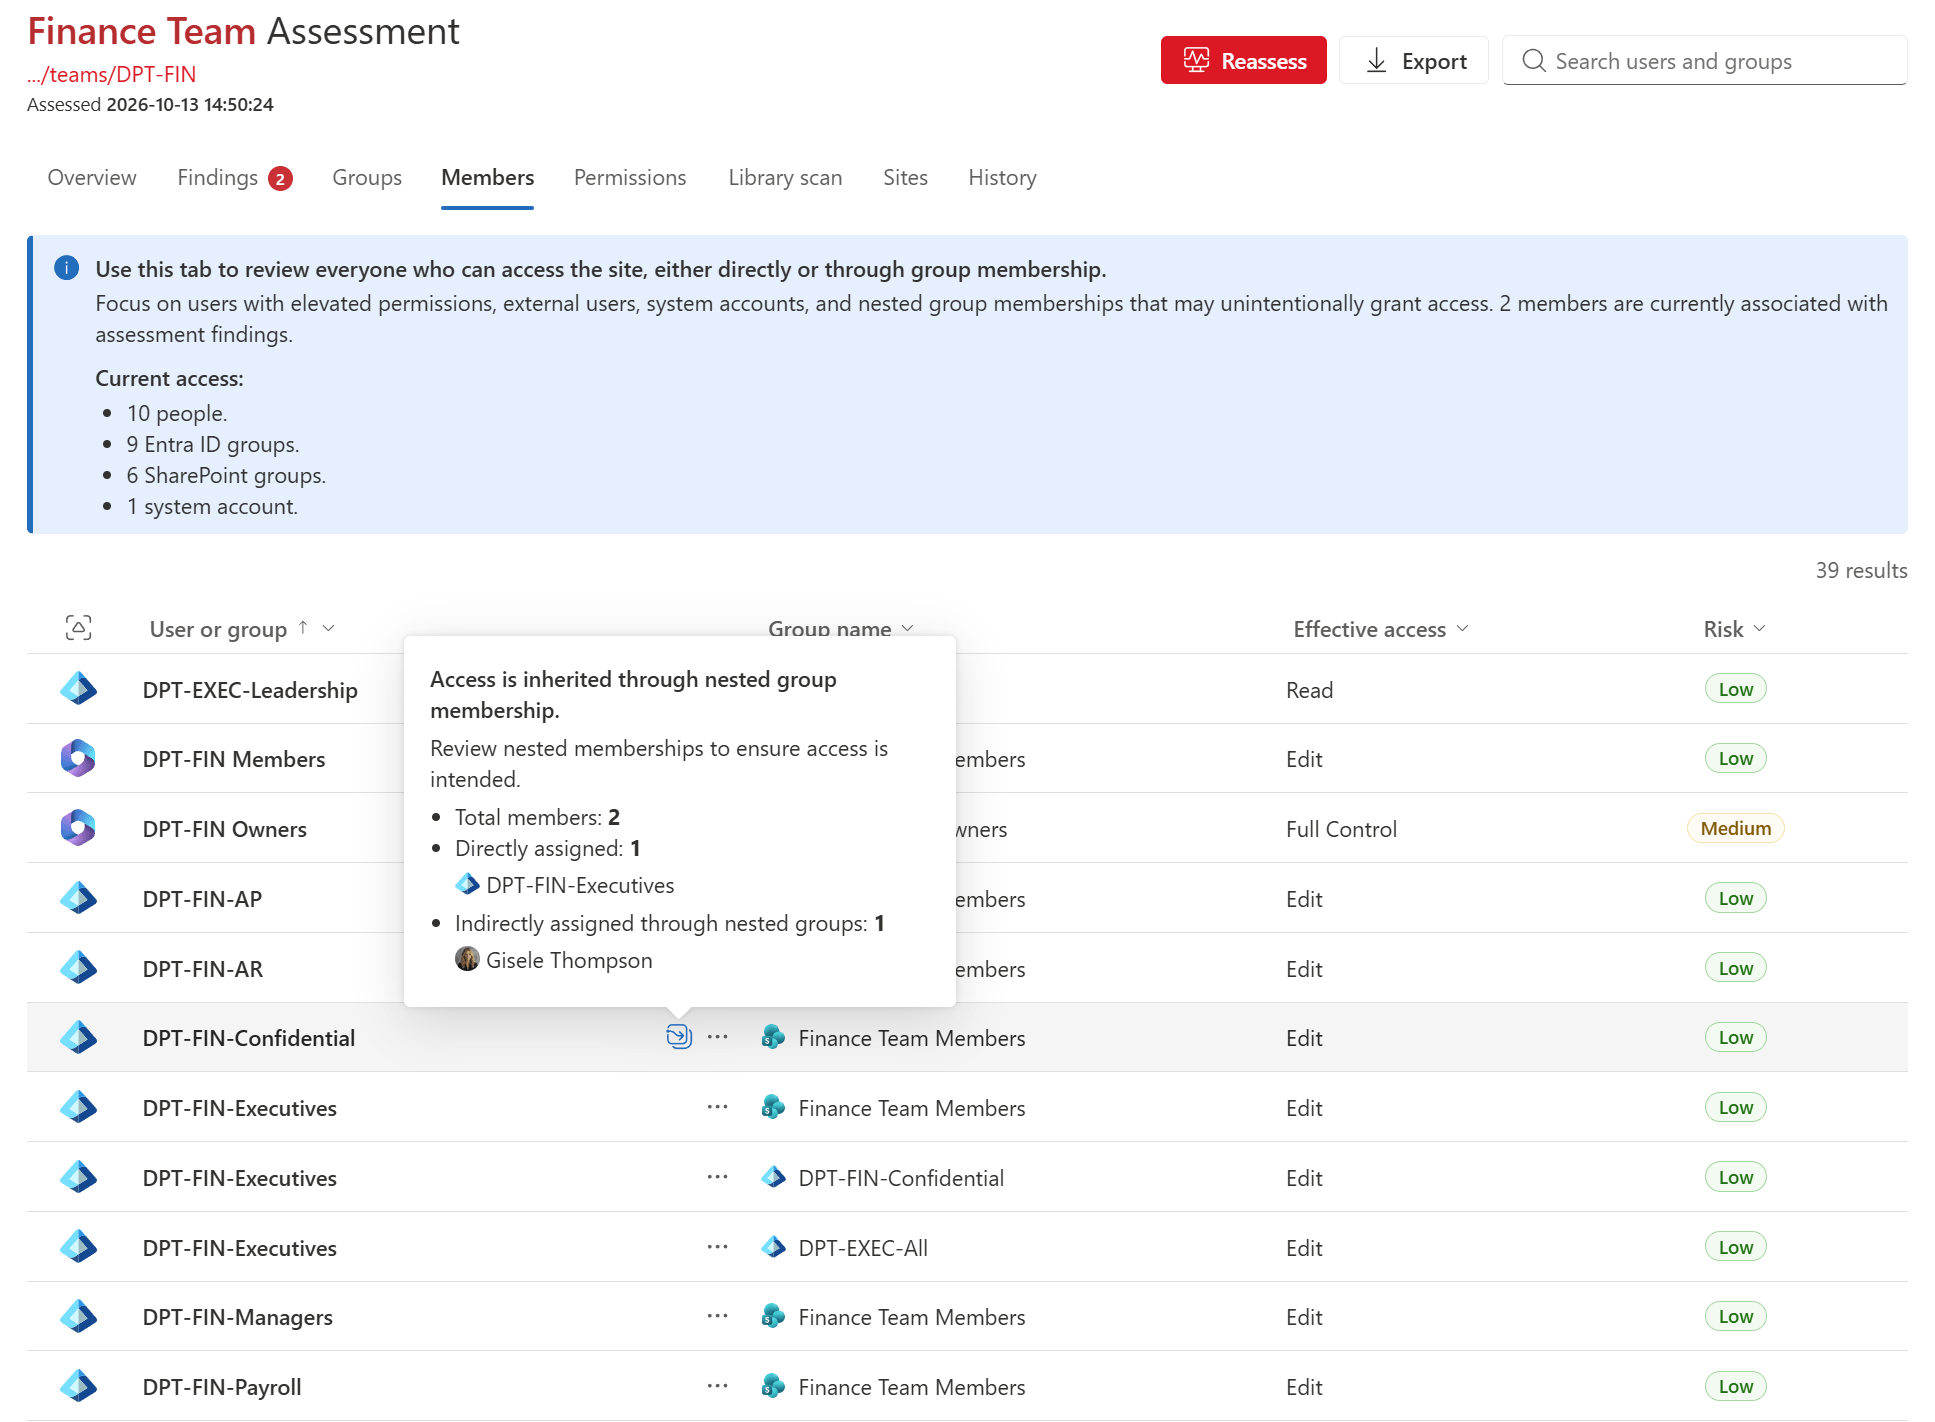Open Effective access column dropdown
1935x1422 pixels.
(1463, 629)
